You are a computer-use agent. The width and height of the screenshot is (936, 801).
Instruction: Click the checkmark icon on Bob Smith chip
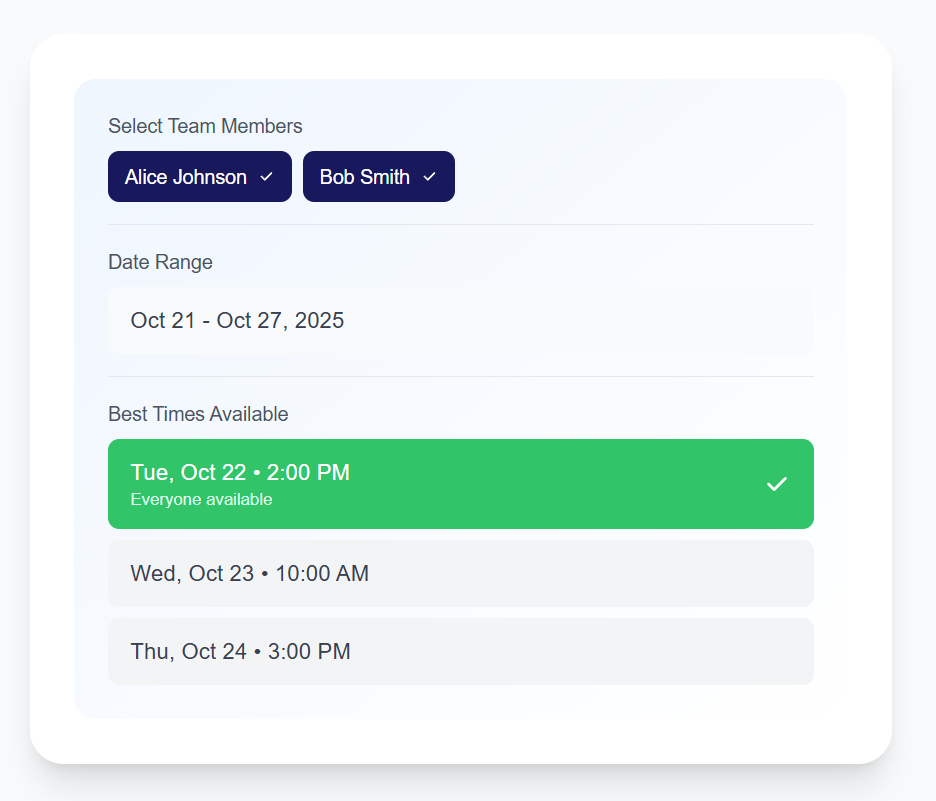(431, 176)
